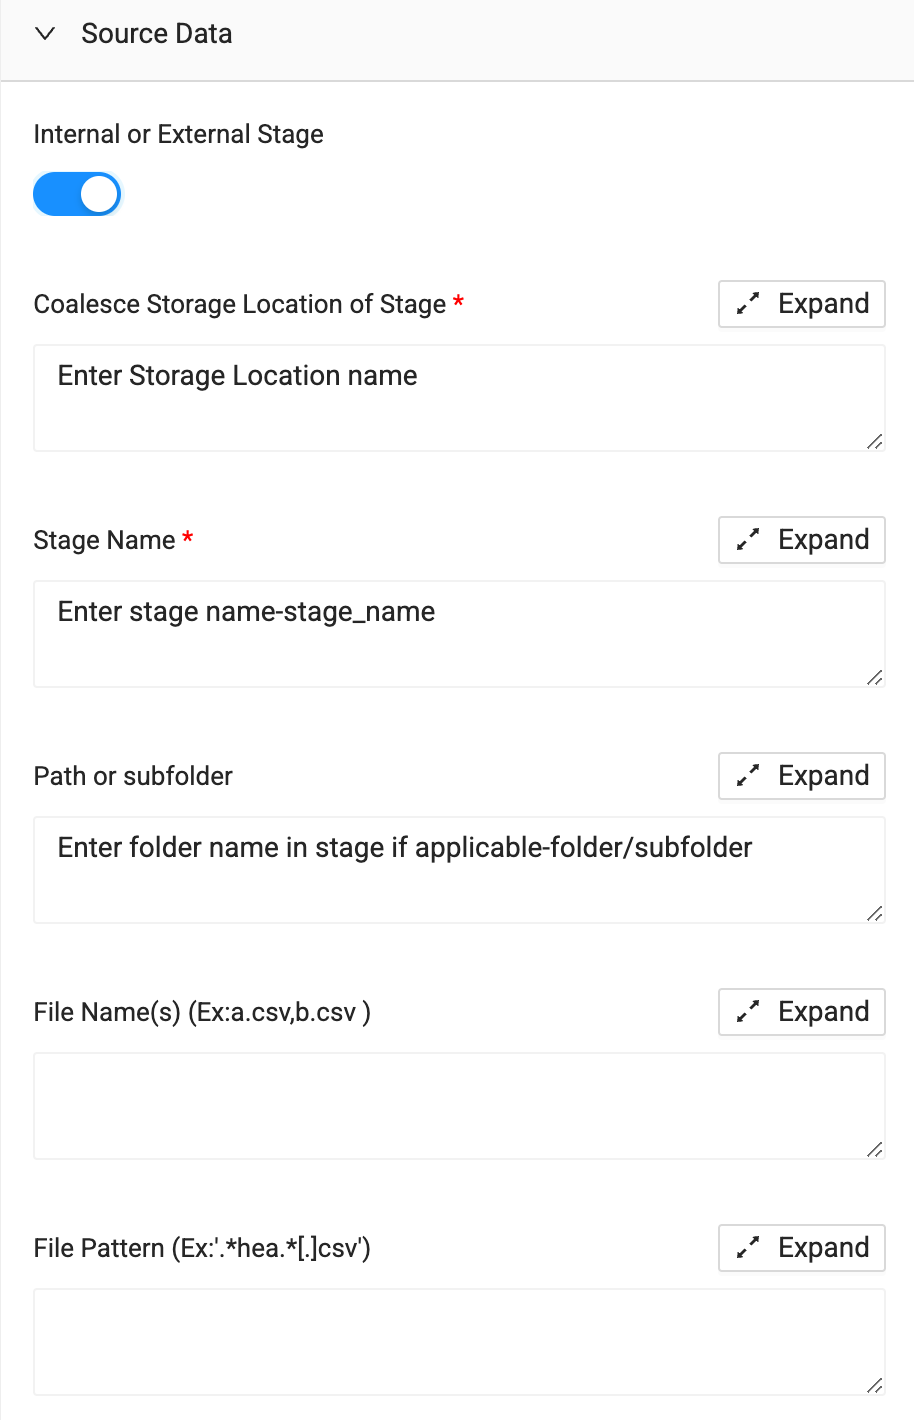
Task: Grab resize handle of Stage Name textarea
Action: tap(875, 677)
